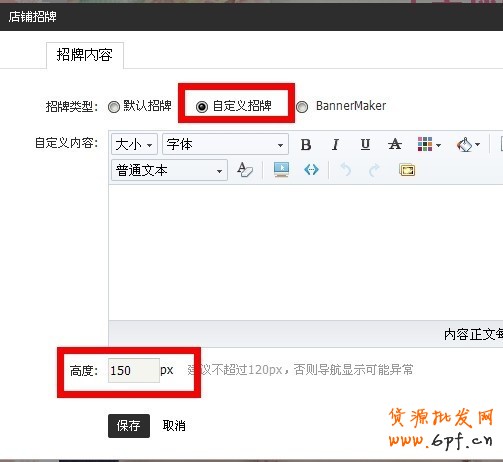Image resolution: width=503 pixels, height=462 pixels.
Task: Clear text formatting with eraser icon
Action: pyautogui.click(x=245, y=170)
